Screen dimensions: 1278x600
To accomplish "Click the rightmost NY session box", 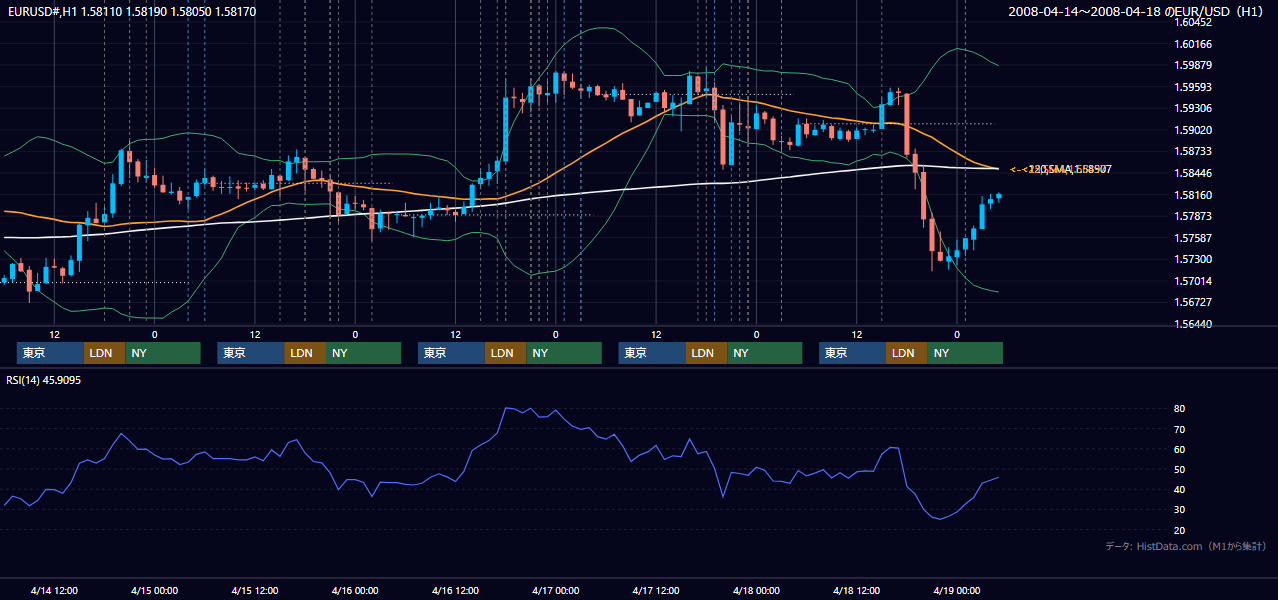I will click(x=965, y=353).
